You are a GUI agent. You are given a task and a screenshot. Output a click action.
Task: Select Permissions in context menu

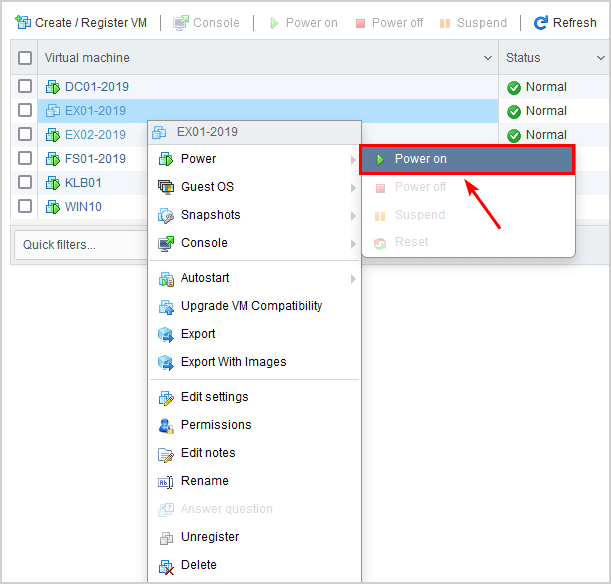pos(254,425)
